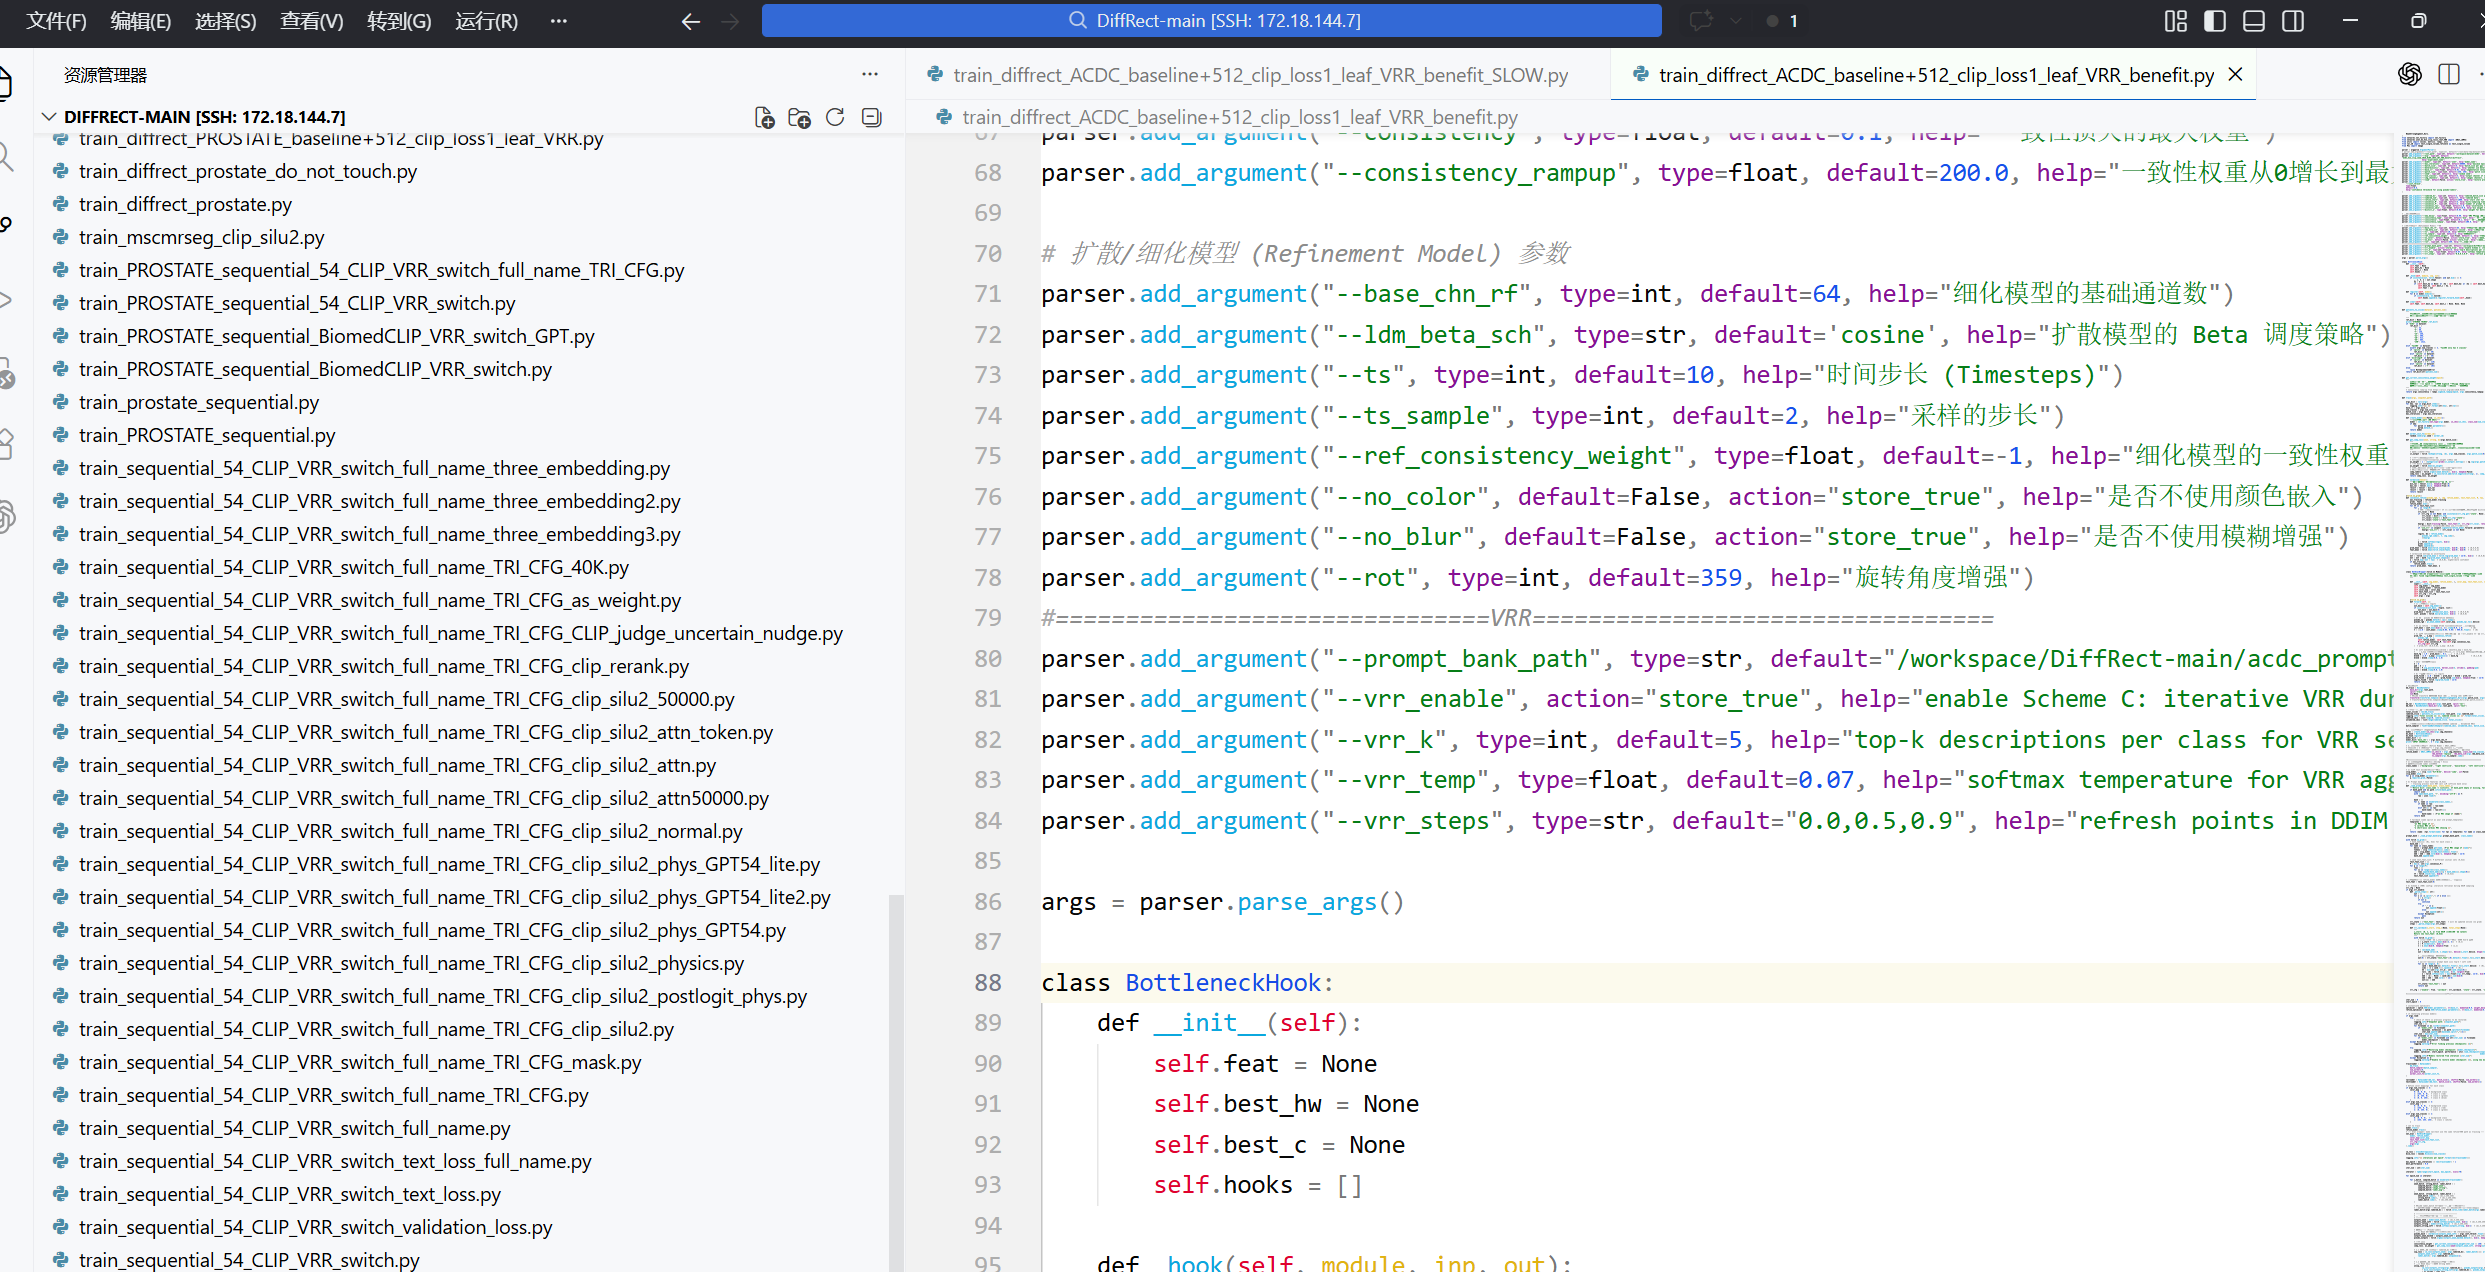Click the Customize Layout icon in title bar
2485x1272 pixels.
[2176, 21]
